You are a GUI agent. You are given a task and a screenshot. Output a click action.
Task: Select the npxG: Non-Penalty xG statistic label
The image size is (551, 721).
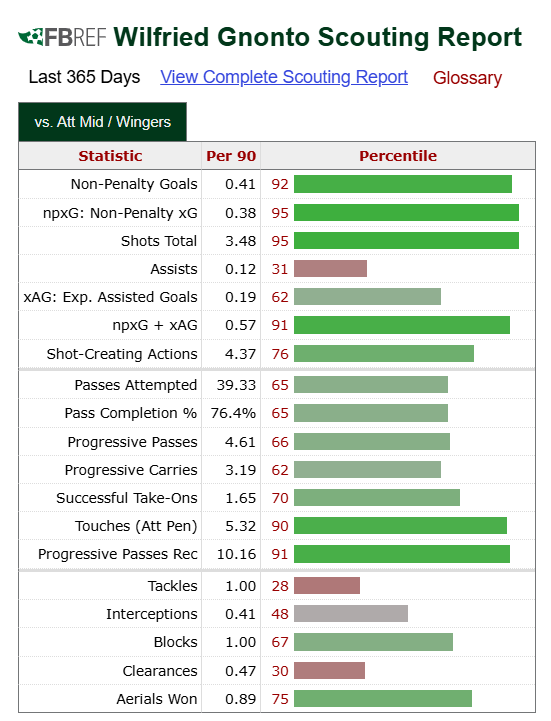(120, 213)
